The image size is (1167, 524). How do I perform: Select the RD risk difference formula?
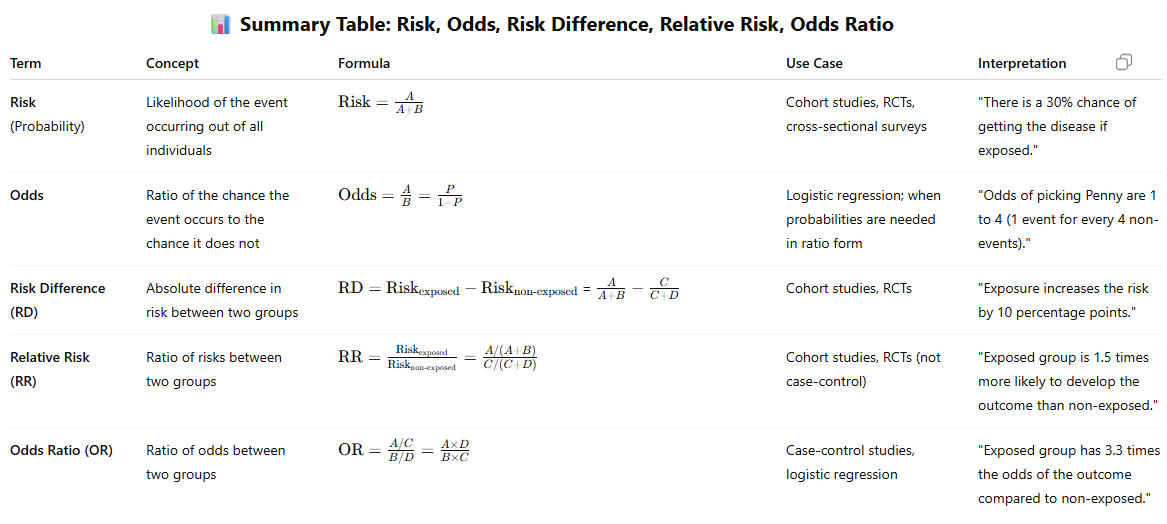(x=509, y=290)
